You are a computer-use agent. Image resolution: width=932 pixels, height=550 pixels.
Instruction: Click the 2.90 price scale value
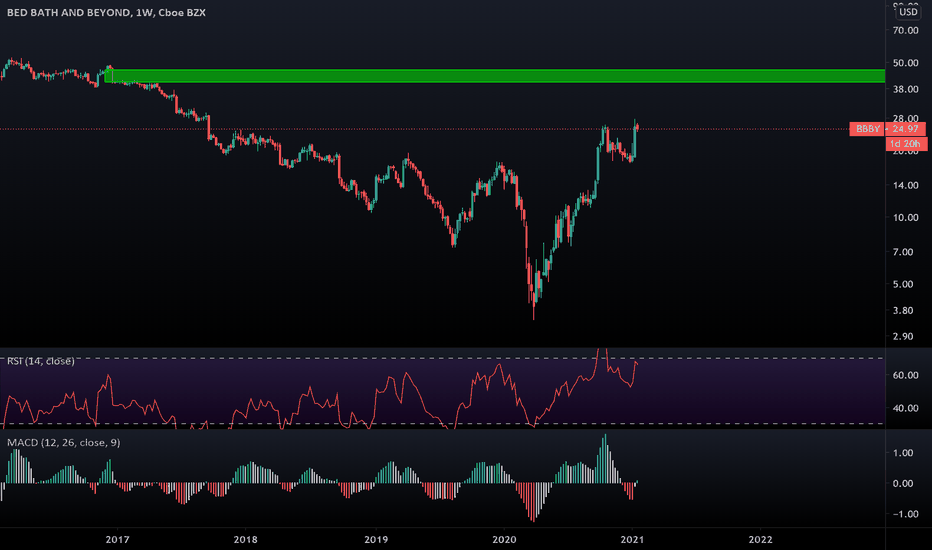[905, 337]
